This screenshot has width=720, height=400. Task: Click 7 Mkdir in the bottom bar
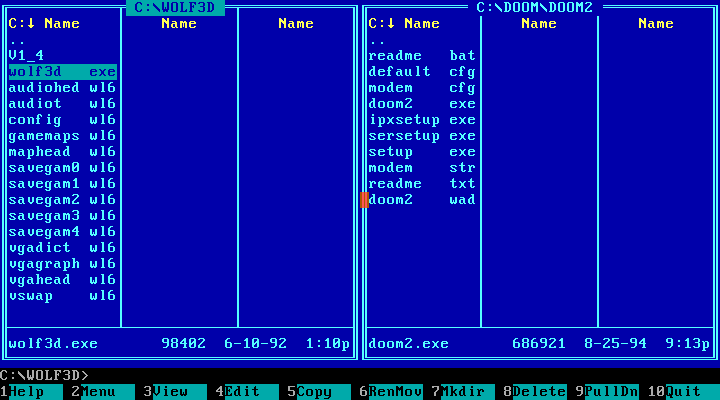463,392
